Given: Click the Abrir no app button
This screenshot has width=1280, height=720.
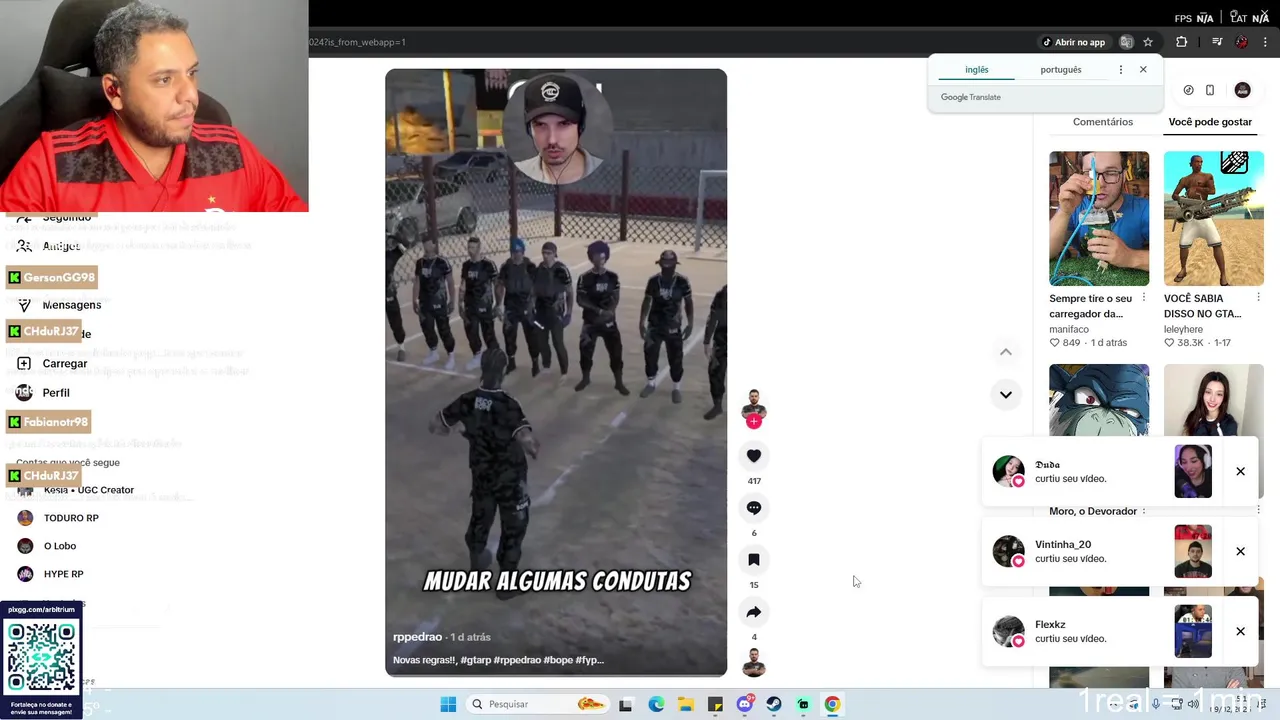Looking at the screenshot, I should [x=1074, y=42].
